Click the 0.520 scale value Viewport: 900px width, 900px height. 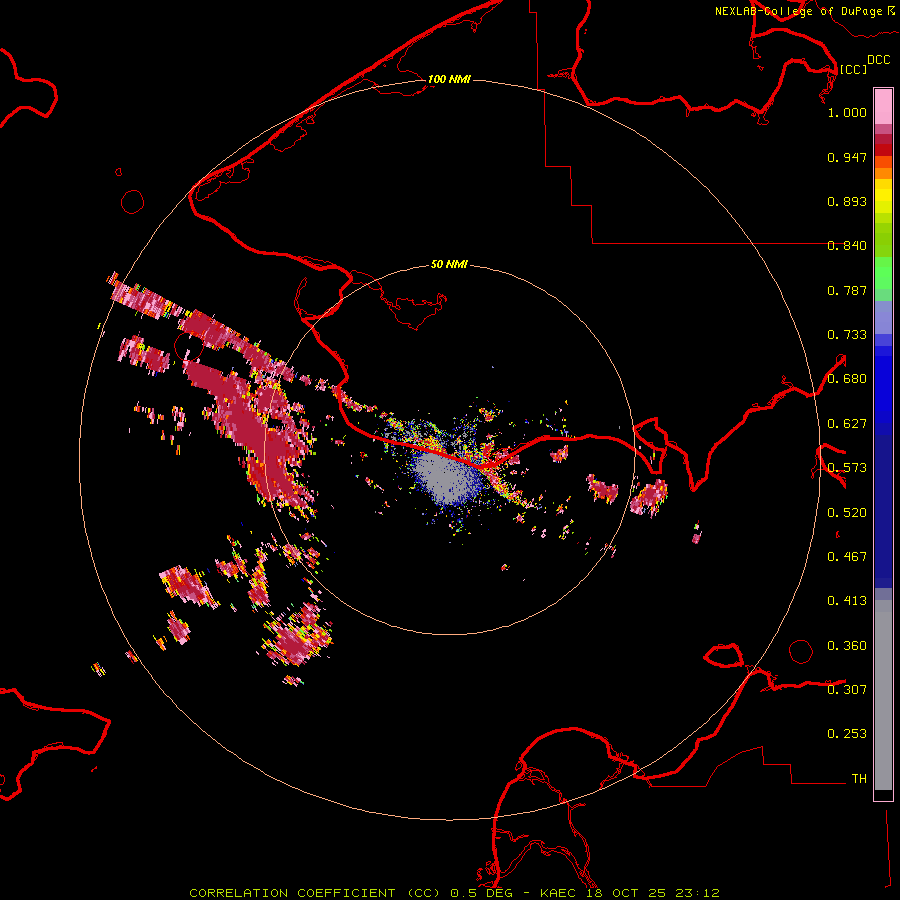[847, 513]
